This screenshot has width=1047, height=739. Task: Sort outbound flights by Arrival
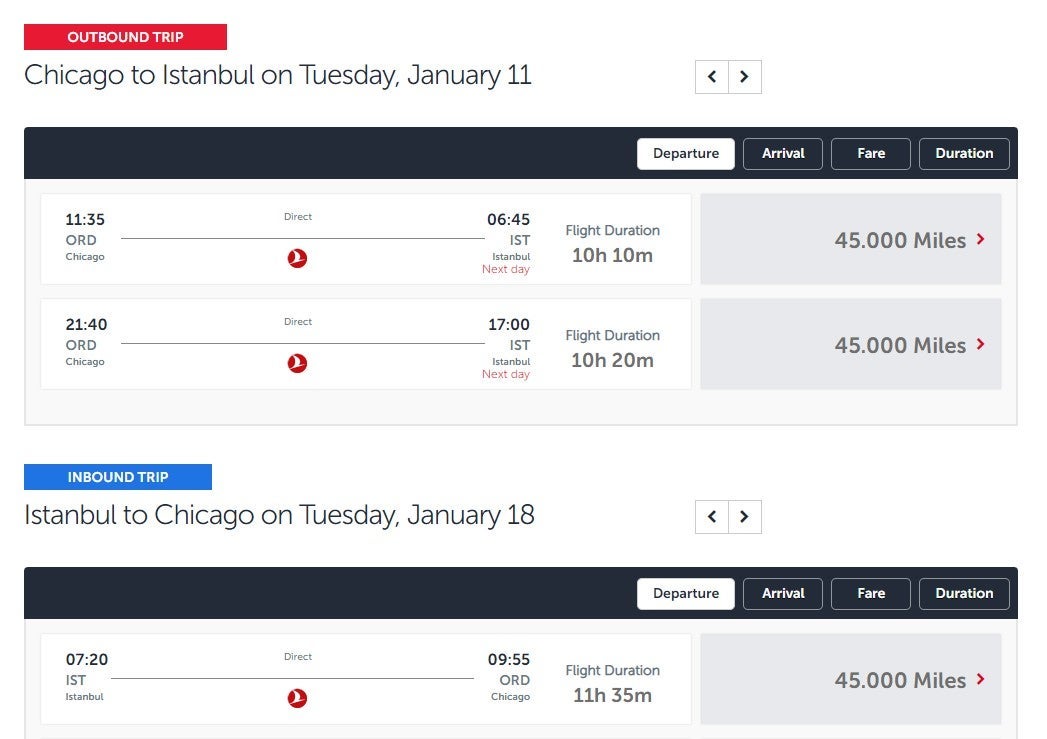point(783,154)
